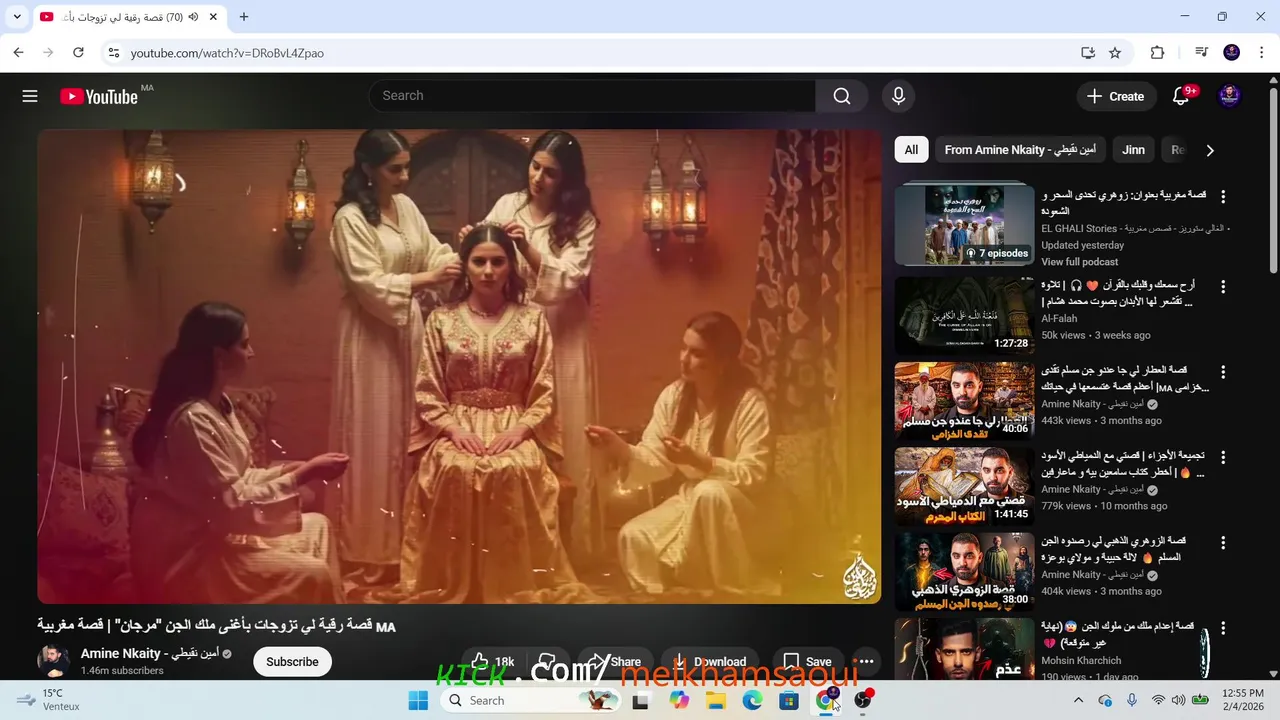Open the Chrome extensions puzzle icon
Image resolution: width=1280 pixels, height=720 pixels.
tap(1158, 53)
